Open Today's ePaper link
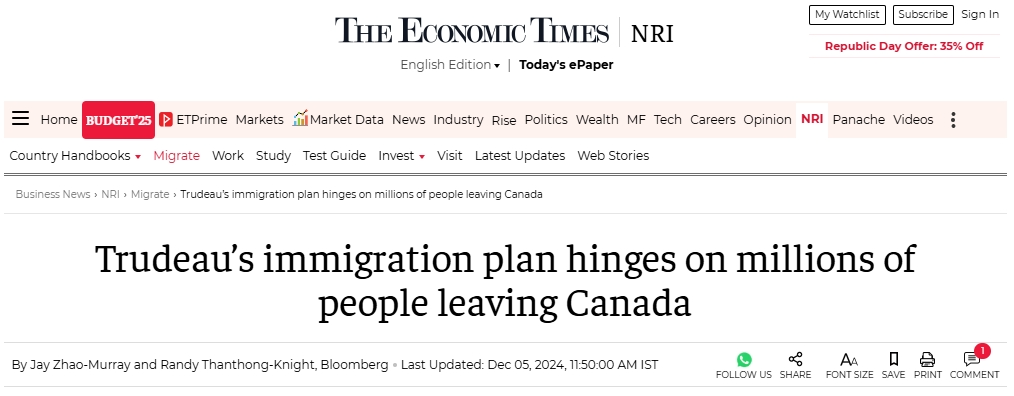Viewport: 1014px width, 396px height. (x=566, y=65)
